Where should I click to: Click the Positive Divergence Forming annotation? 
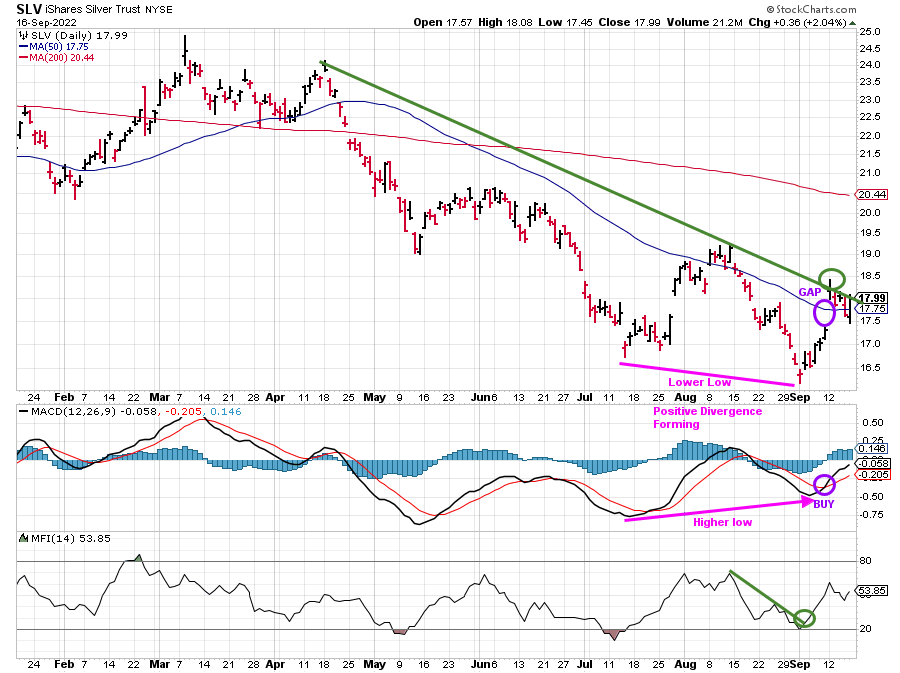click(x=707, y=418)
